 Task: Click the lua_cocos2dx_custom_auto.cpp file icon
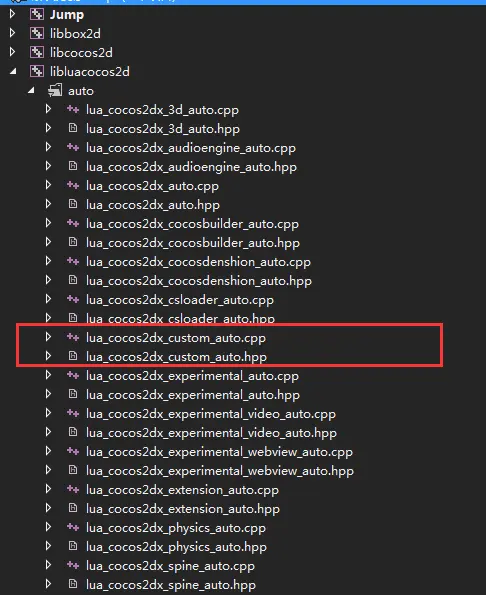[73, 337]
